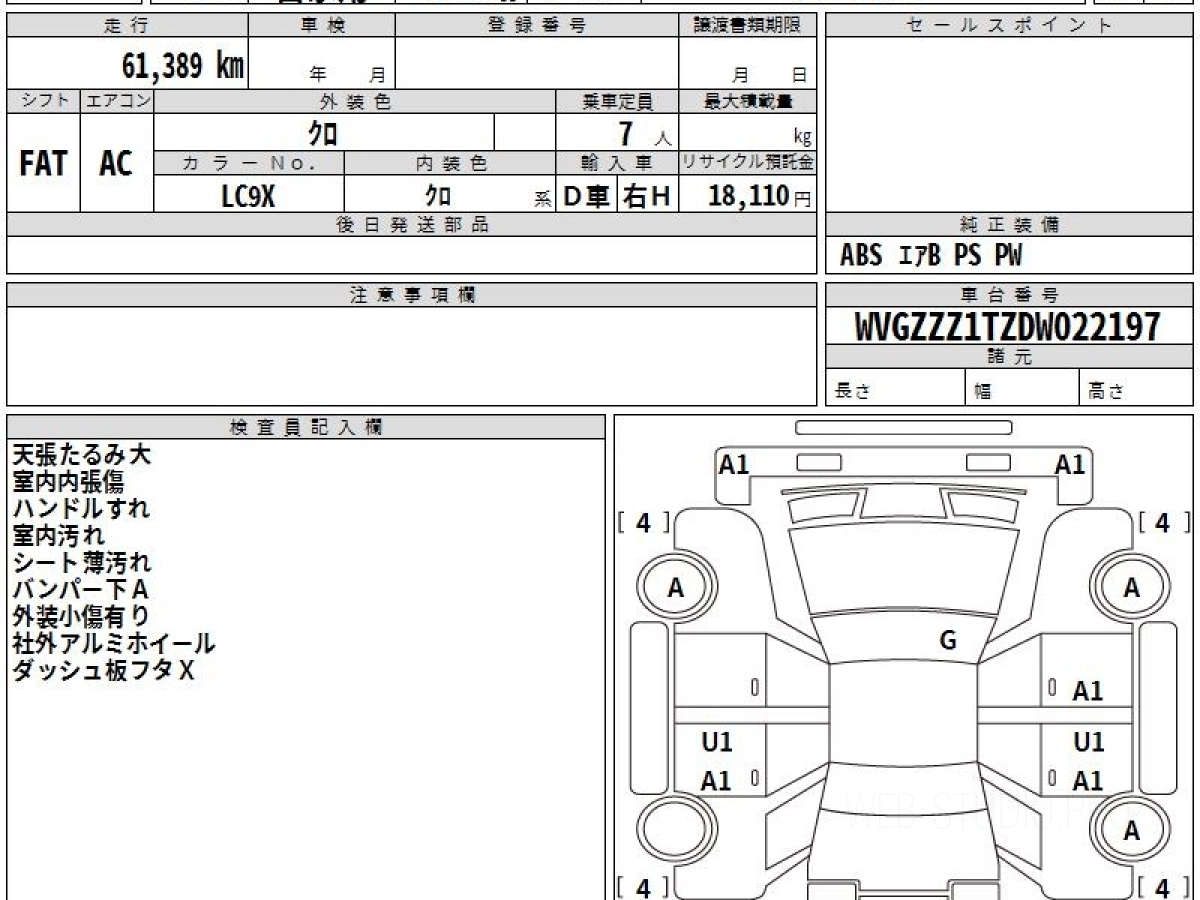Click the 譲渡書類期限 header

(748, 26)
